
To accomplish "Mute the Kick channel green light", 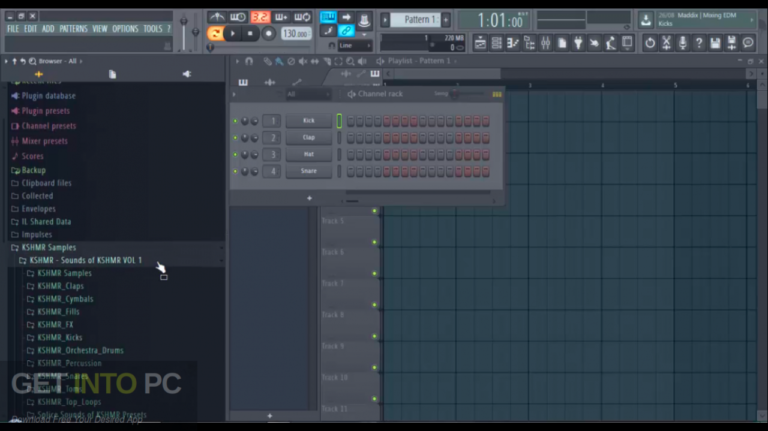I will point(235,121).
